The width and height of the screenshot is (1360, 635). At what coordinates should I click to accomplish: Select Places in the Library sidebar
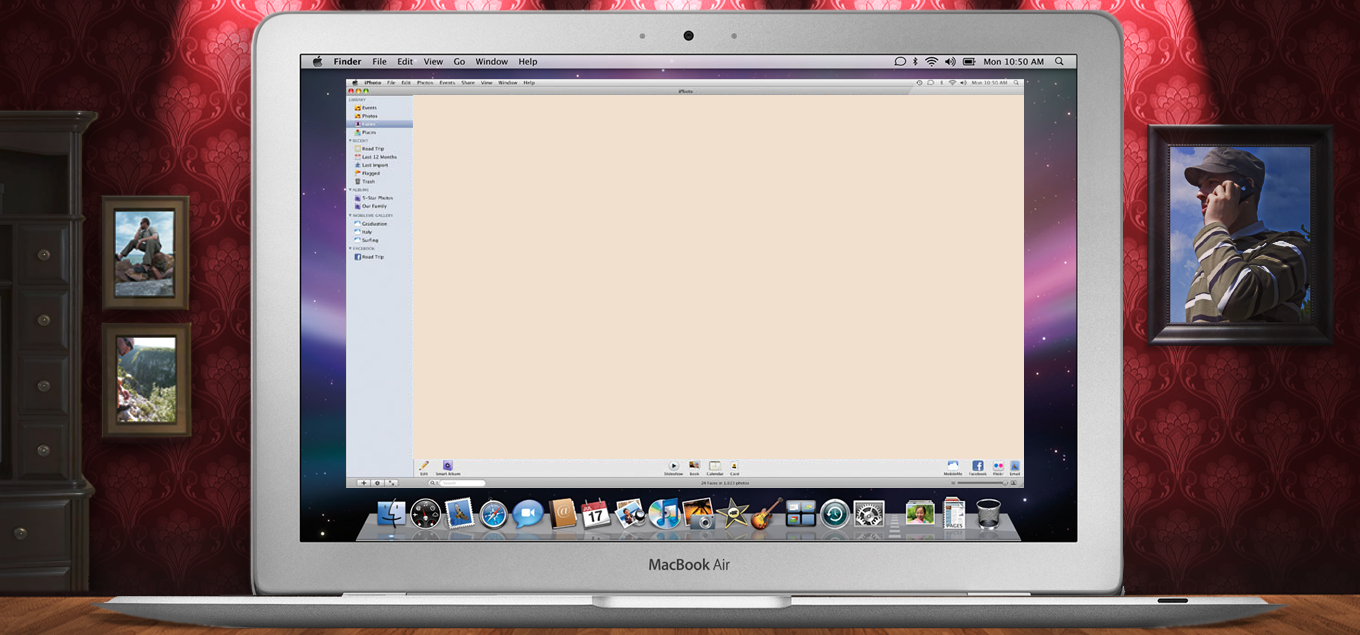(368, 132)
